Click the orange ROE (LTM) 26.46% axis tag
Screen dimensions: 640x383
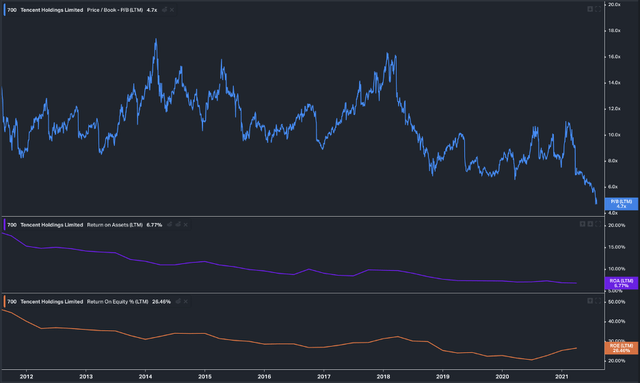pos(621,348)
